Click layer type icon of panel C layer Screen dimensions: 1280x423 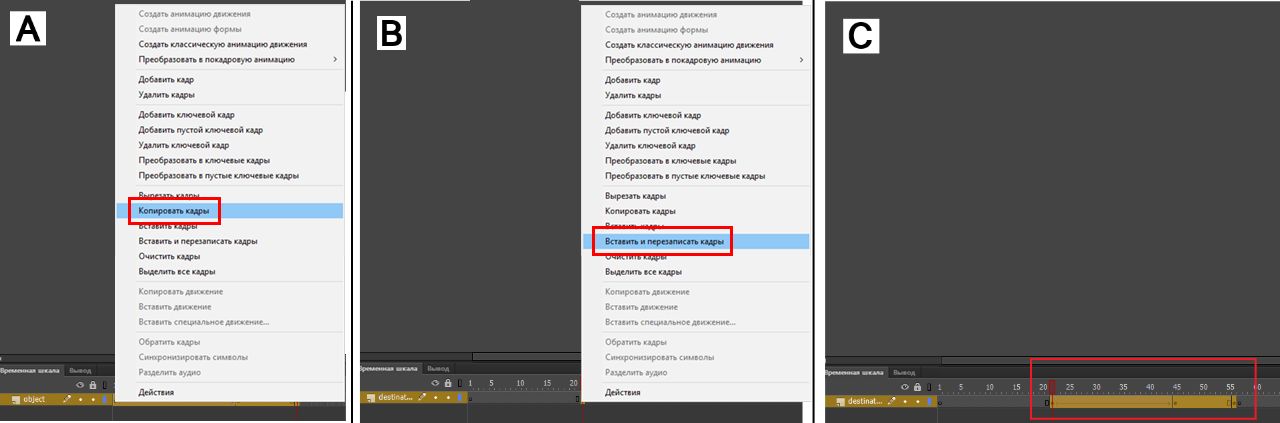point(839,401)
